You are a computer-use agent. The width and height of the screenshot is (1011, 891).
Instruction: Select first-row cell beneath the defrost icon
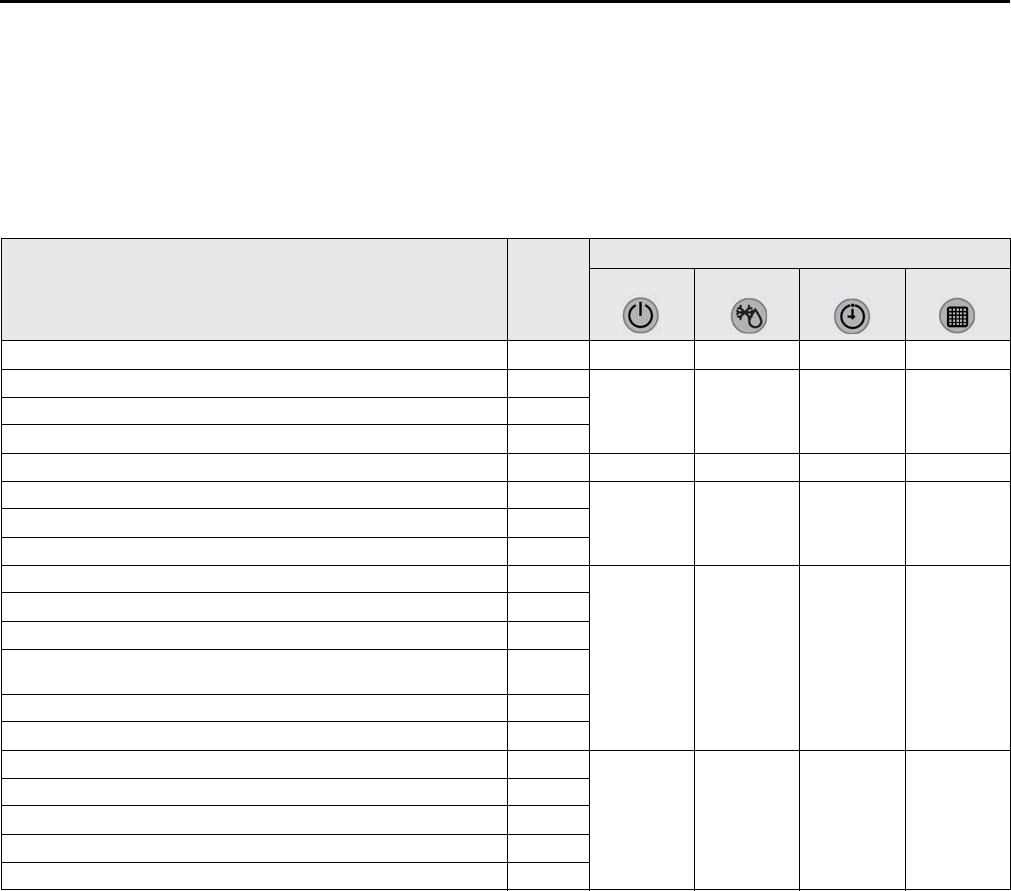746,355
